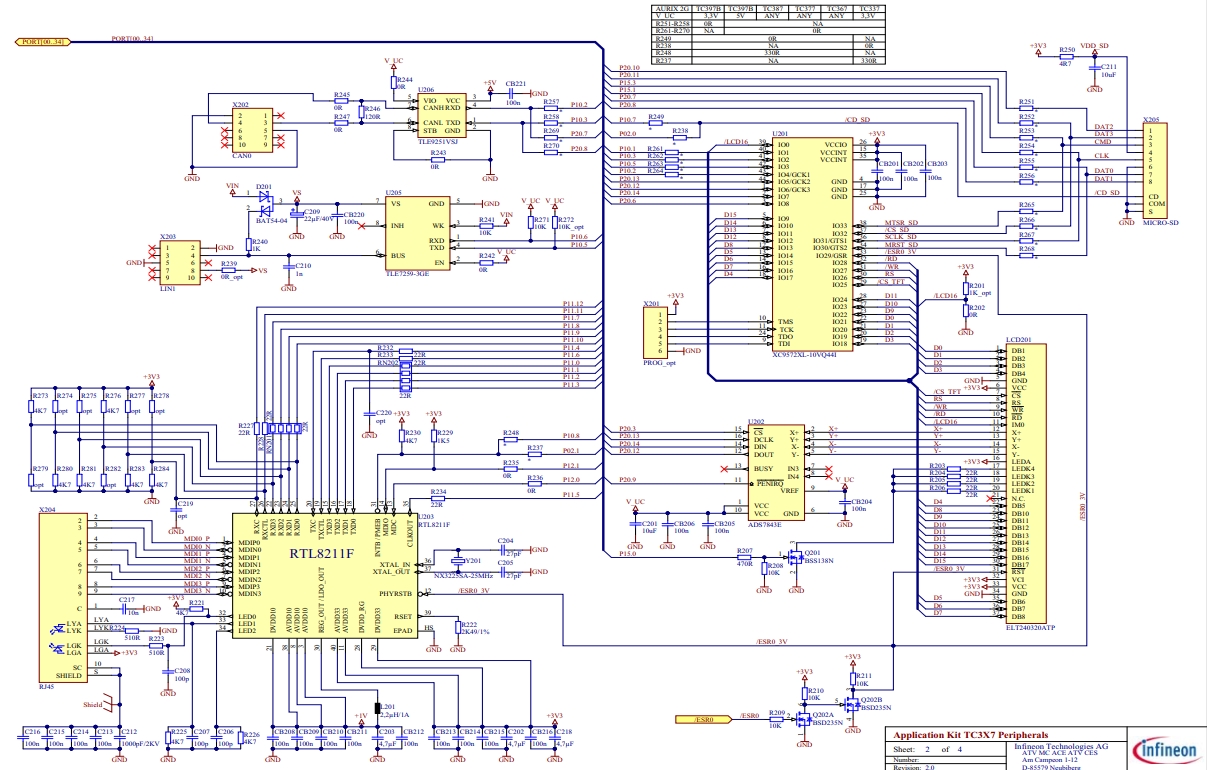The width and height of the screenshot is (1207, 770).
Task: Select the PROG_opt header label
Action: tap(661, 362)
